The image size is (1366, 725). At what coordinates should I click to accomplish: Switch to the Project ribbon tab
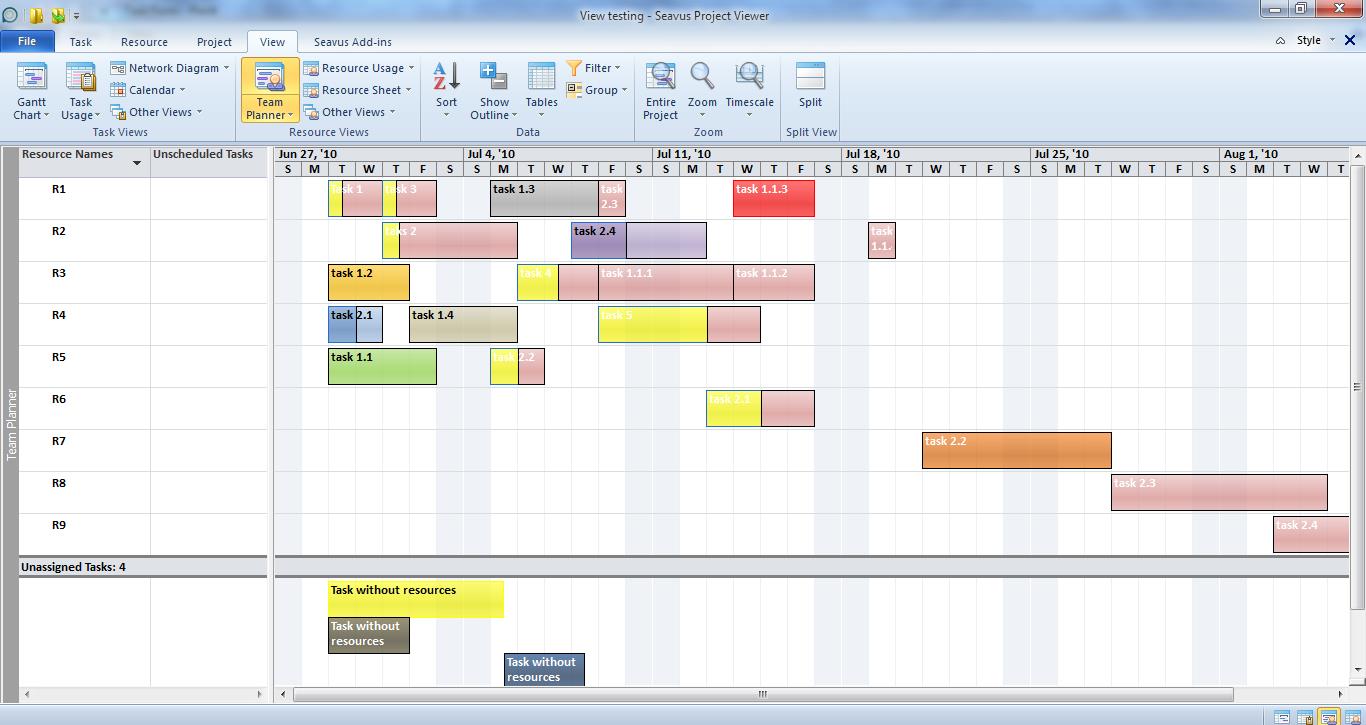tap(214, 42)
